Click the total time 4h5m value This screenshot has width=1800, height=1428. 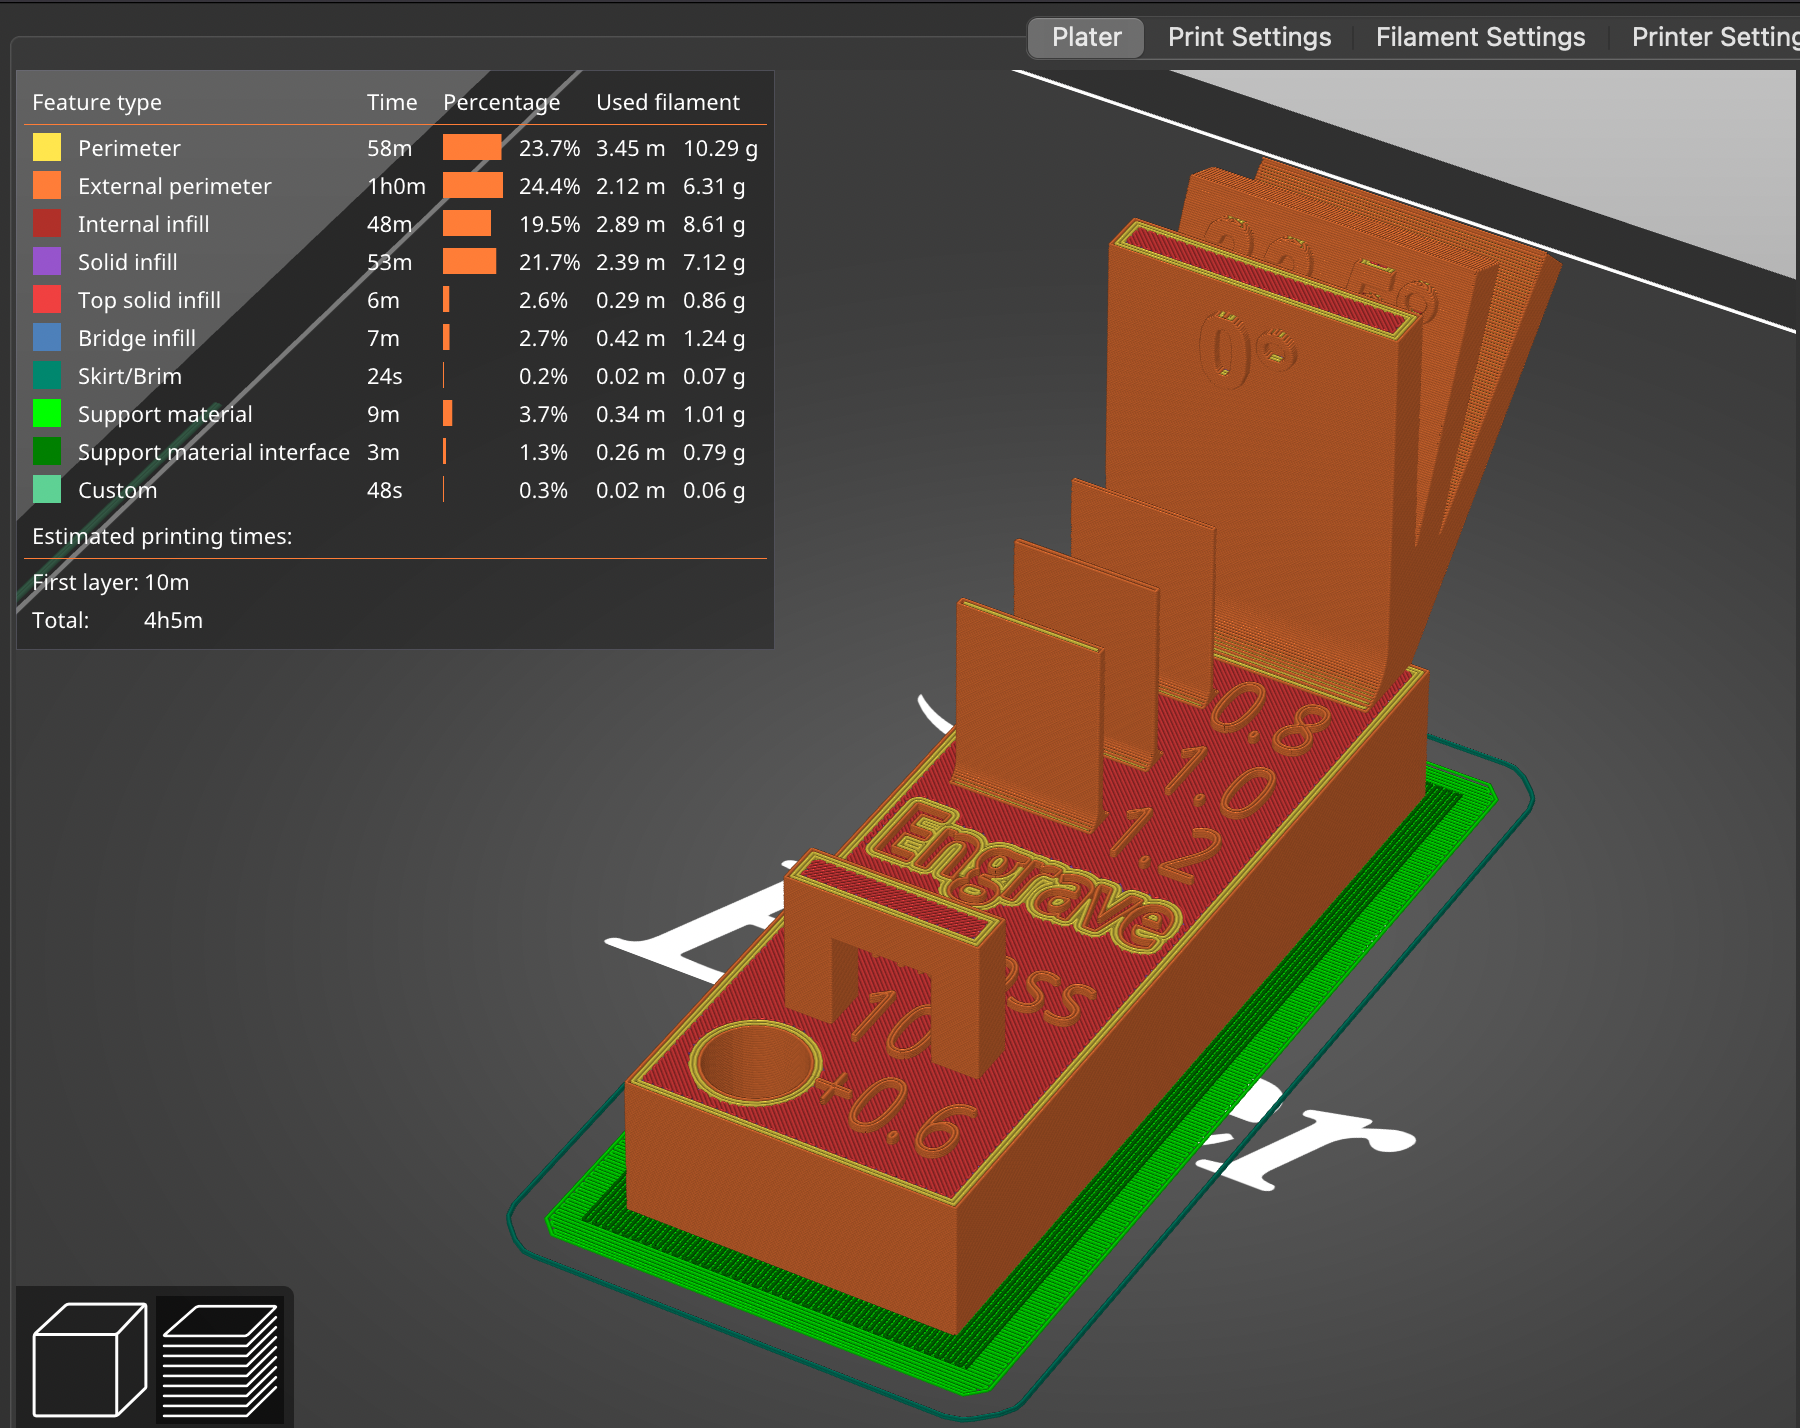point(173,620)
